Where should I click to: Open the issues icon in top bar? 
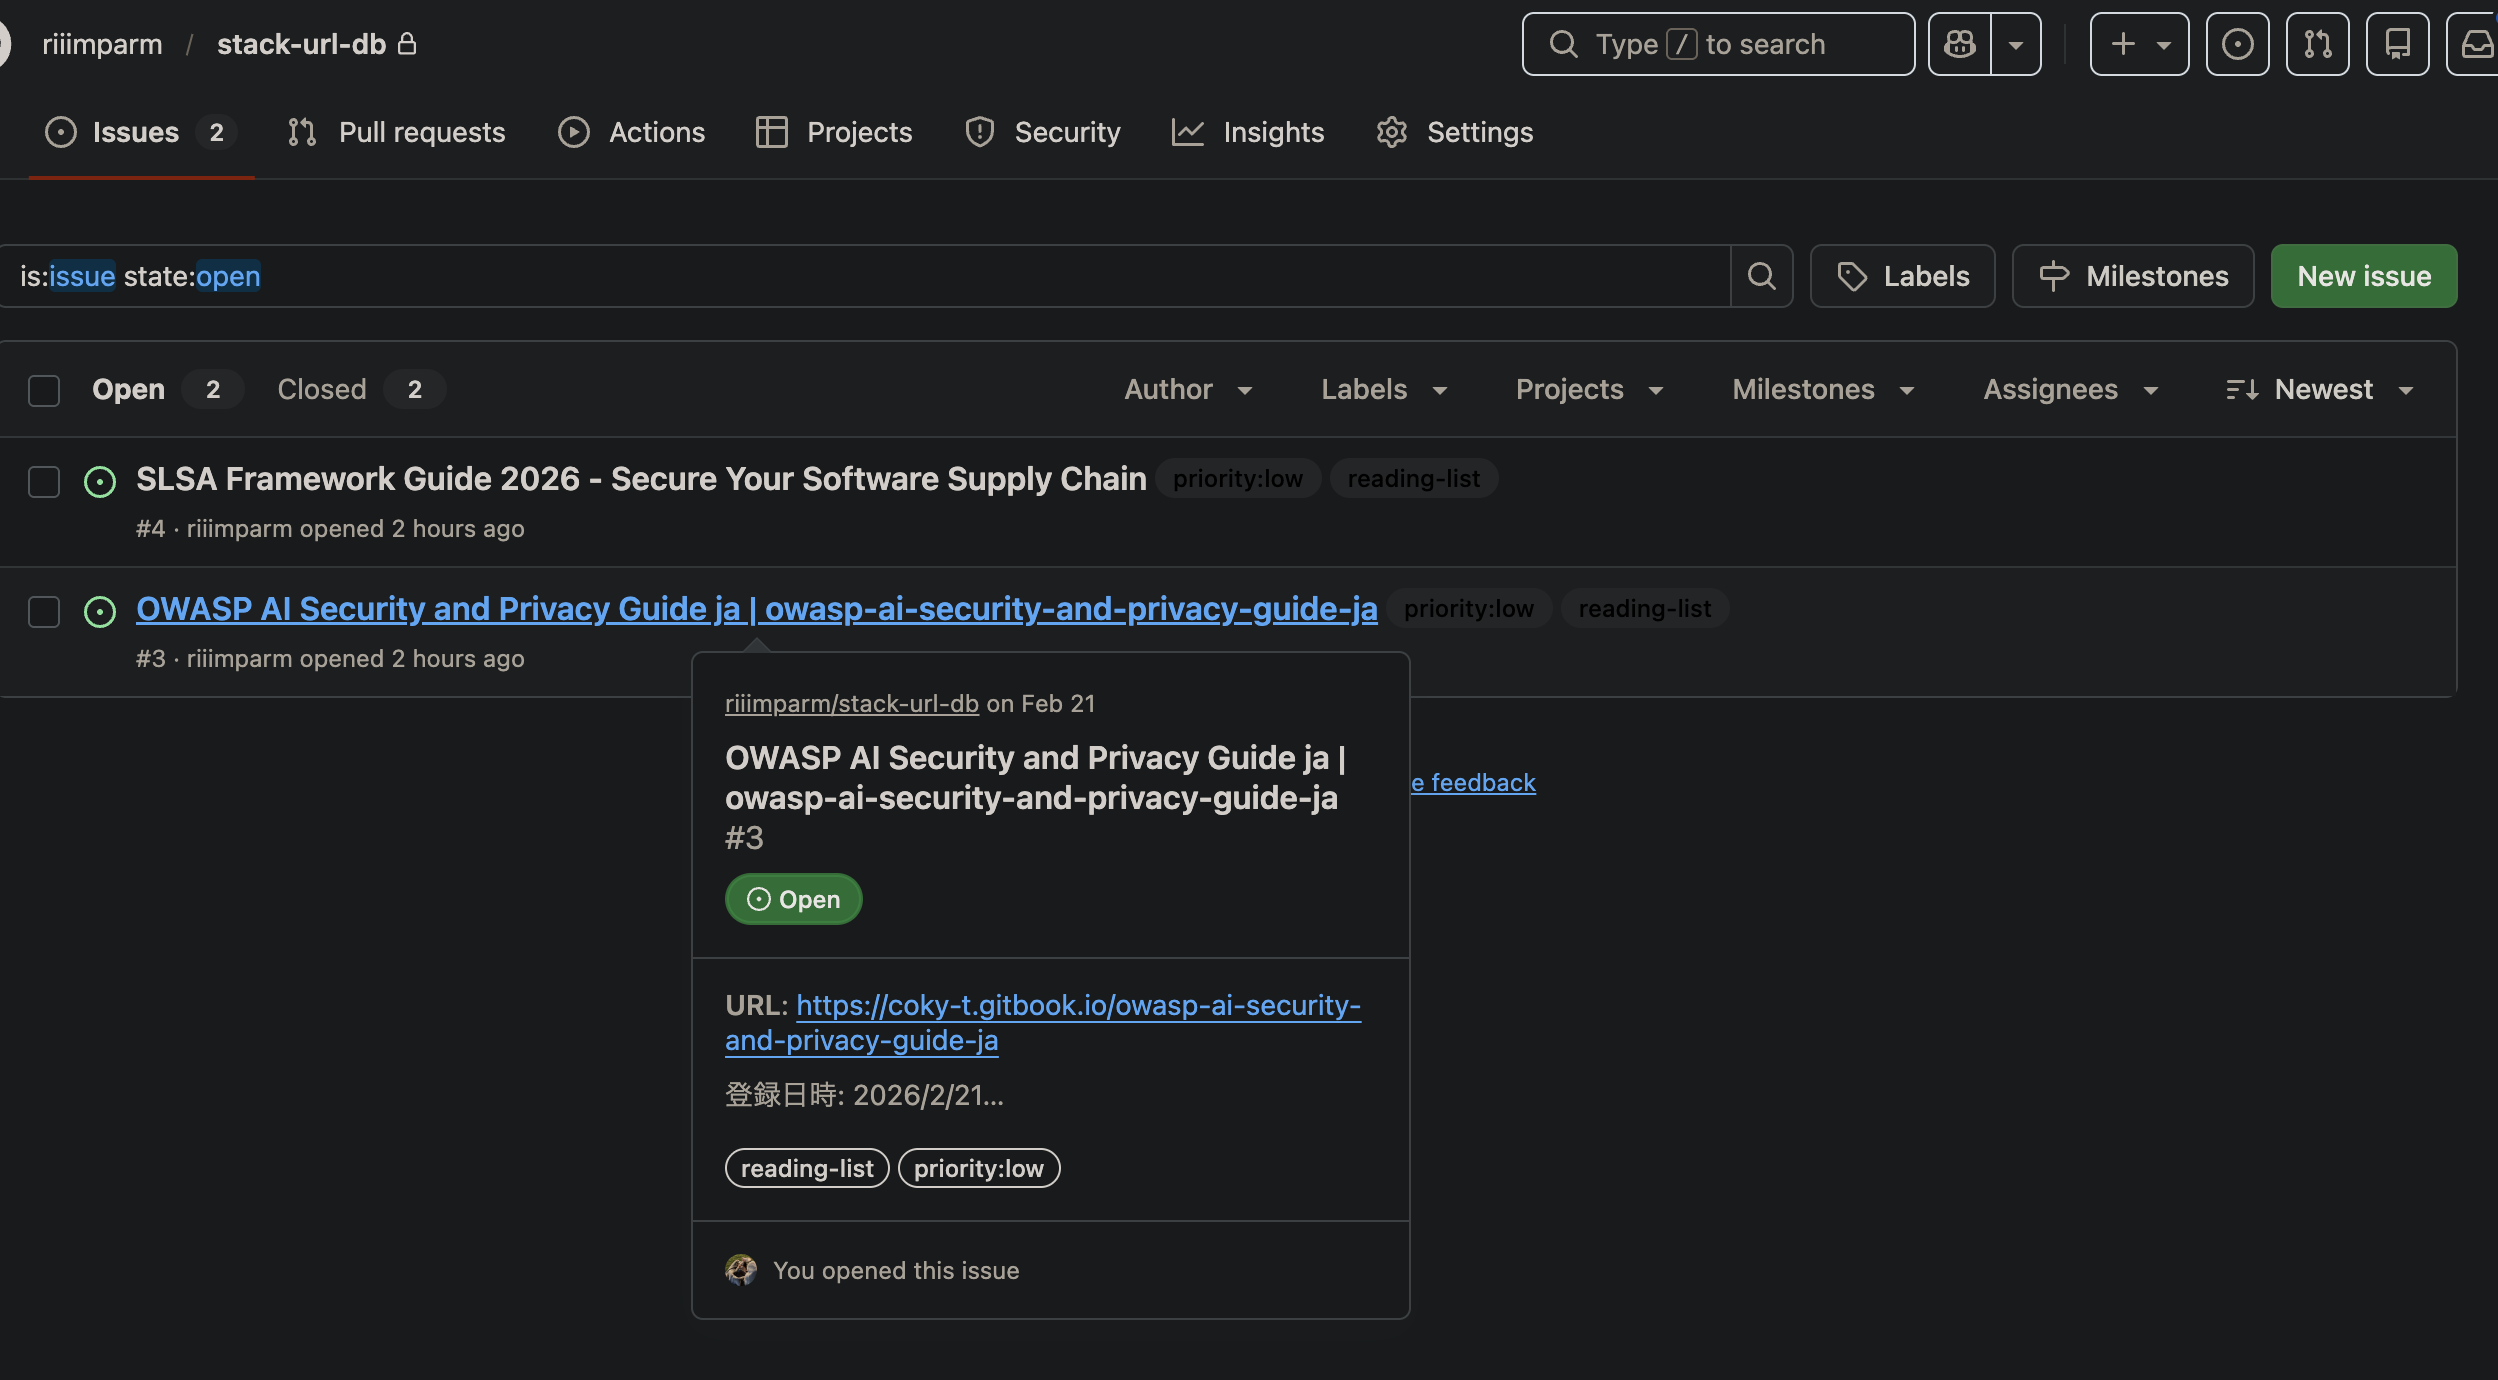[x=2237, y=44]
